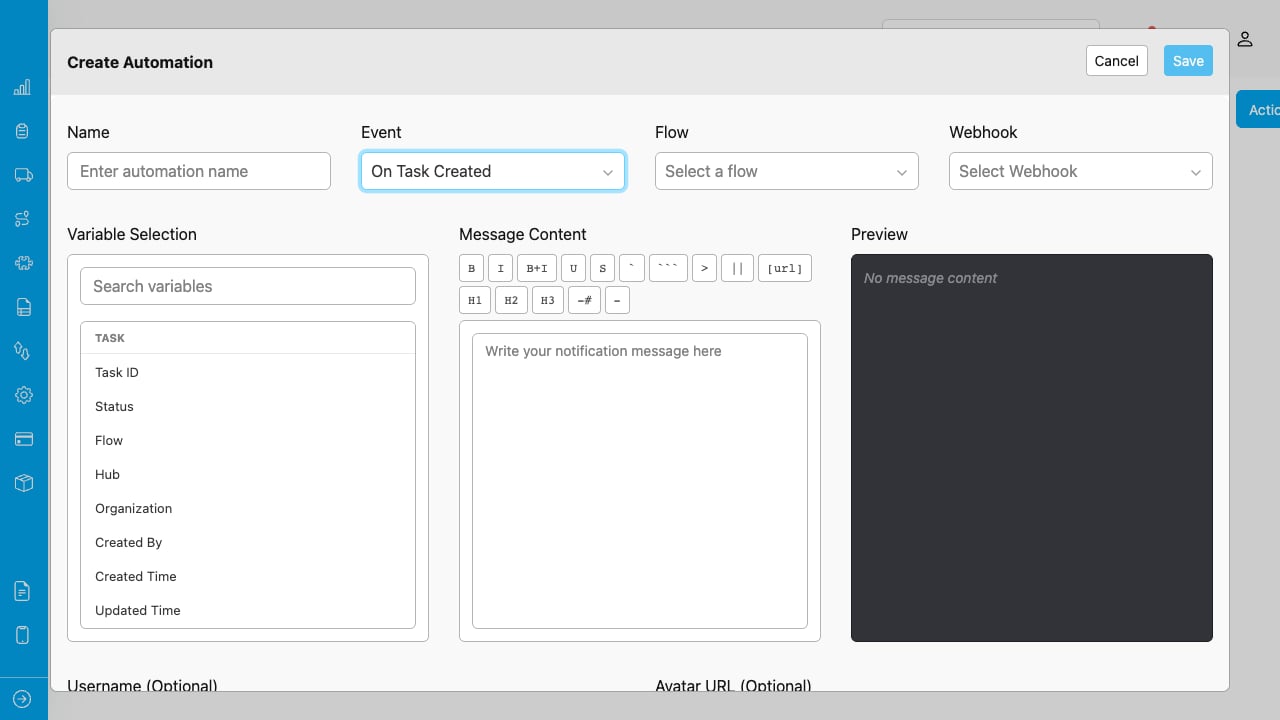Open the text file sidebar icon
1280x720 pixels.
23,591
